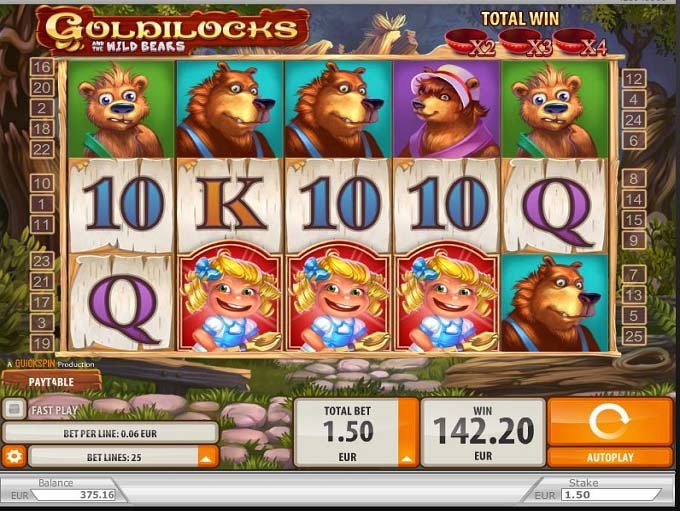Expand the Bet Lines up arrow
680x511 pixels.
point(207,457)
